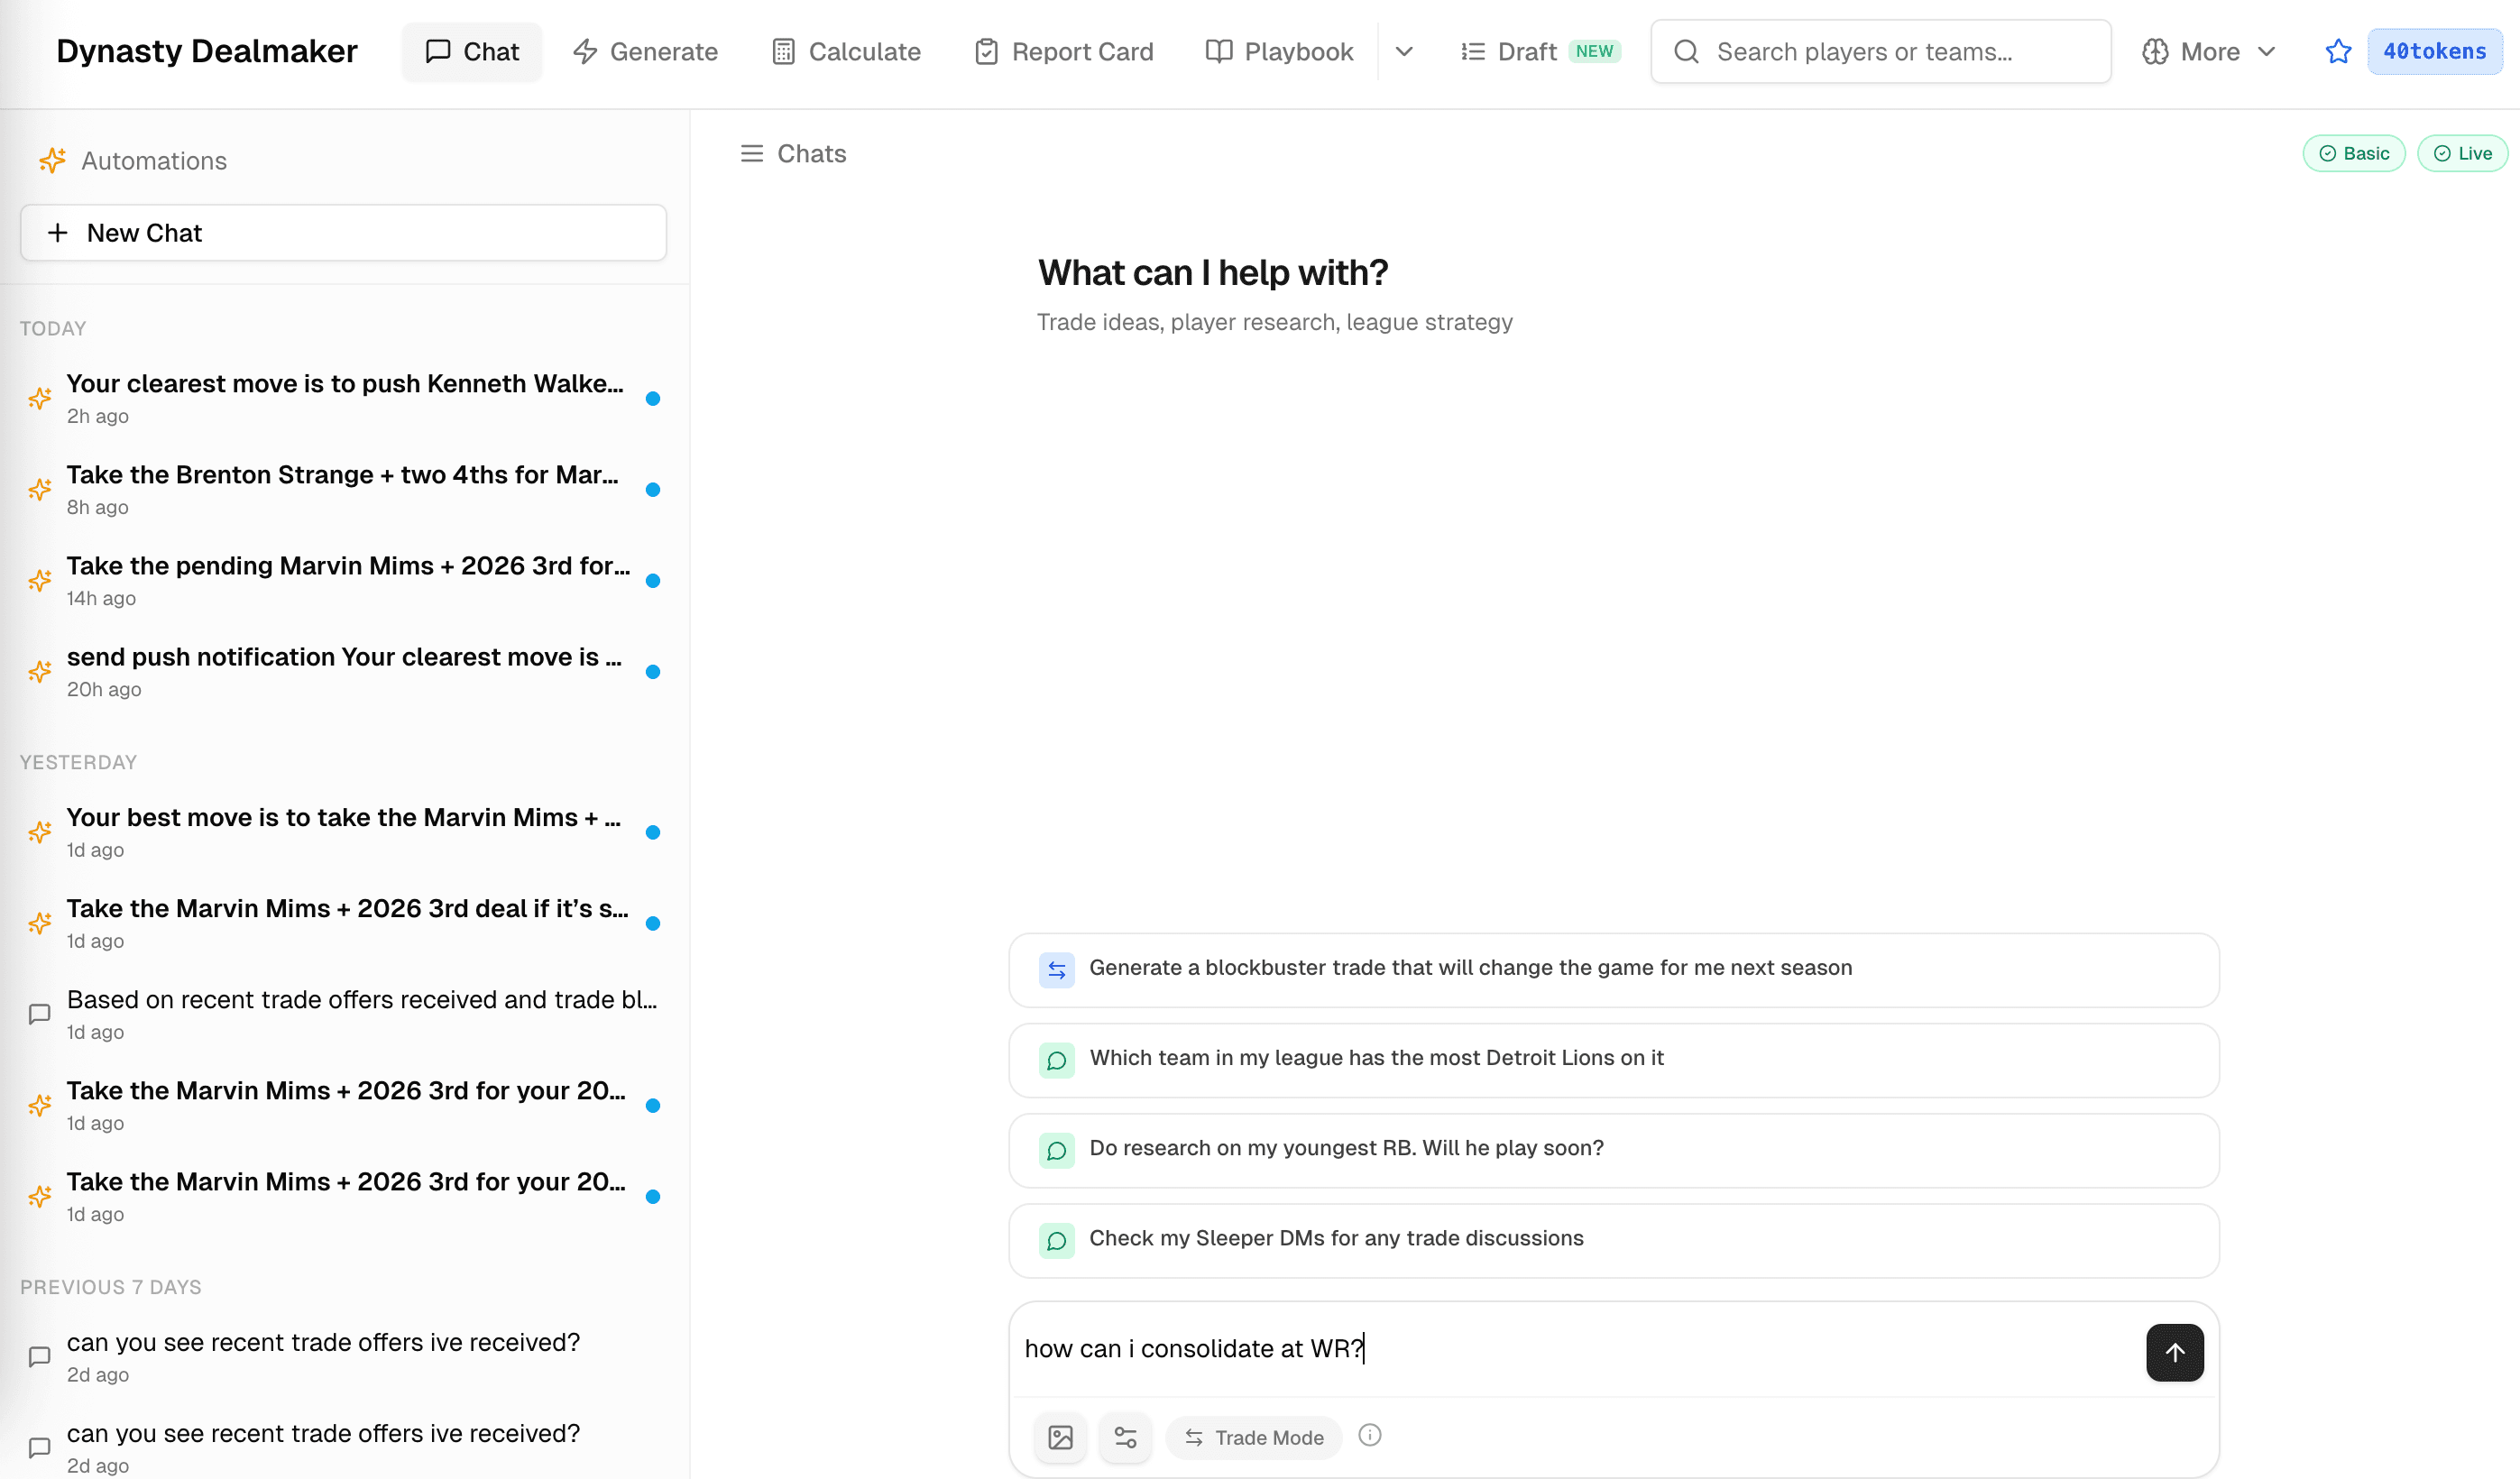Click the Calculate calculator icon
This screenshot has width=2520, height=1479.
783,51
